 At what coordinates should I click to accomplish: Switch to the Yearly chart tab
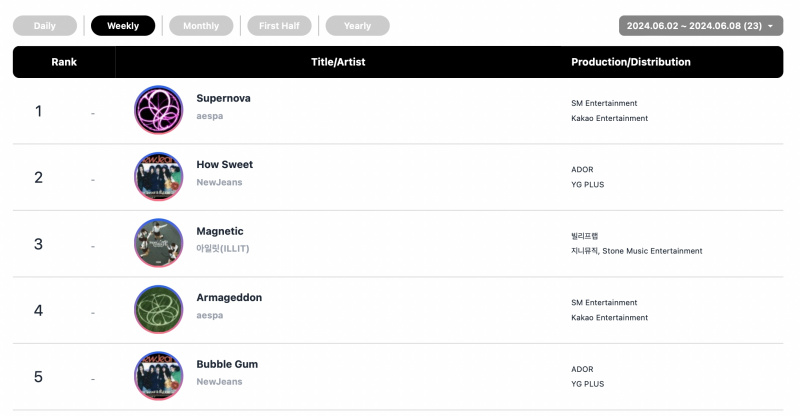[357, 26]
